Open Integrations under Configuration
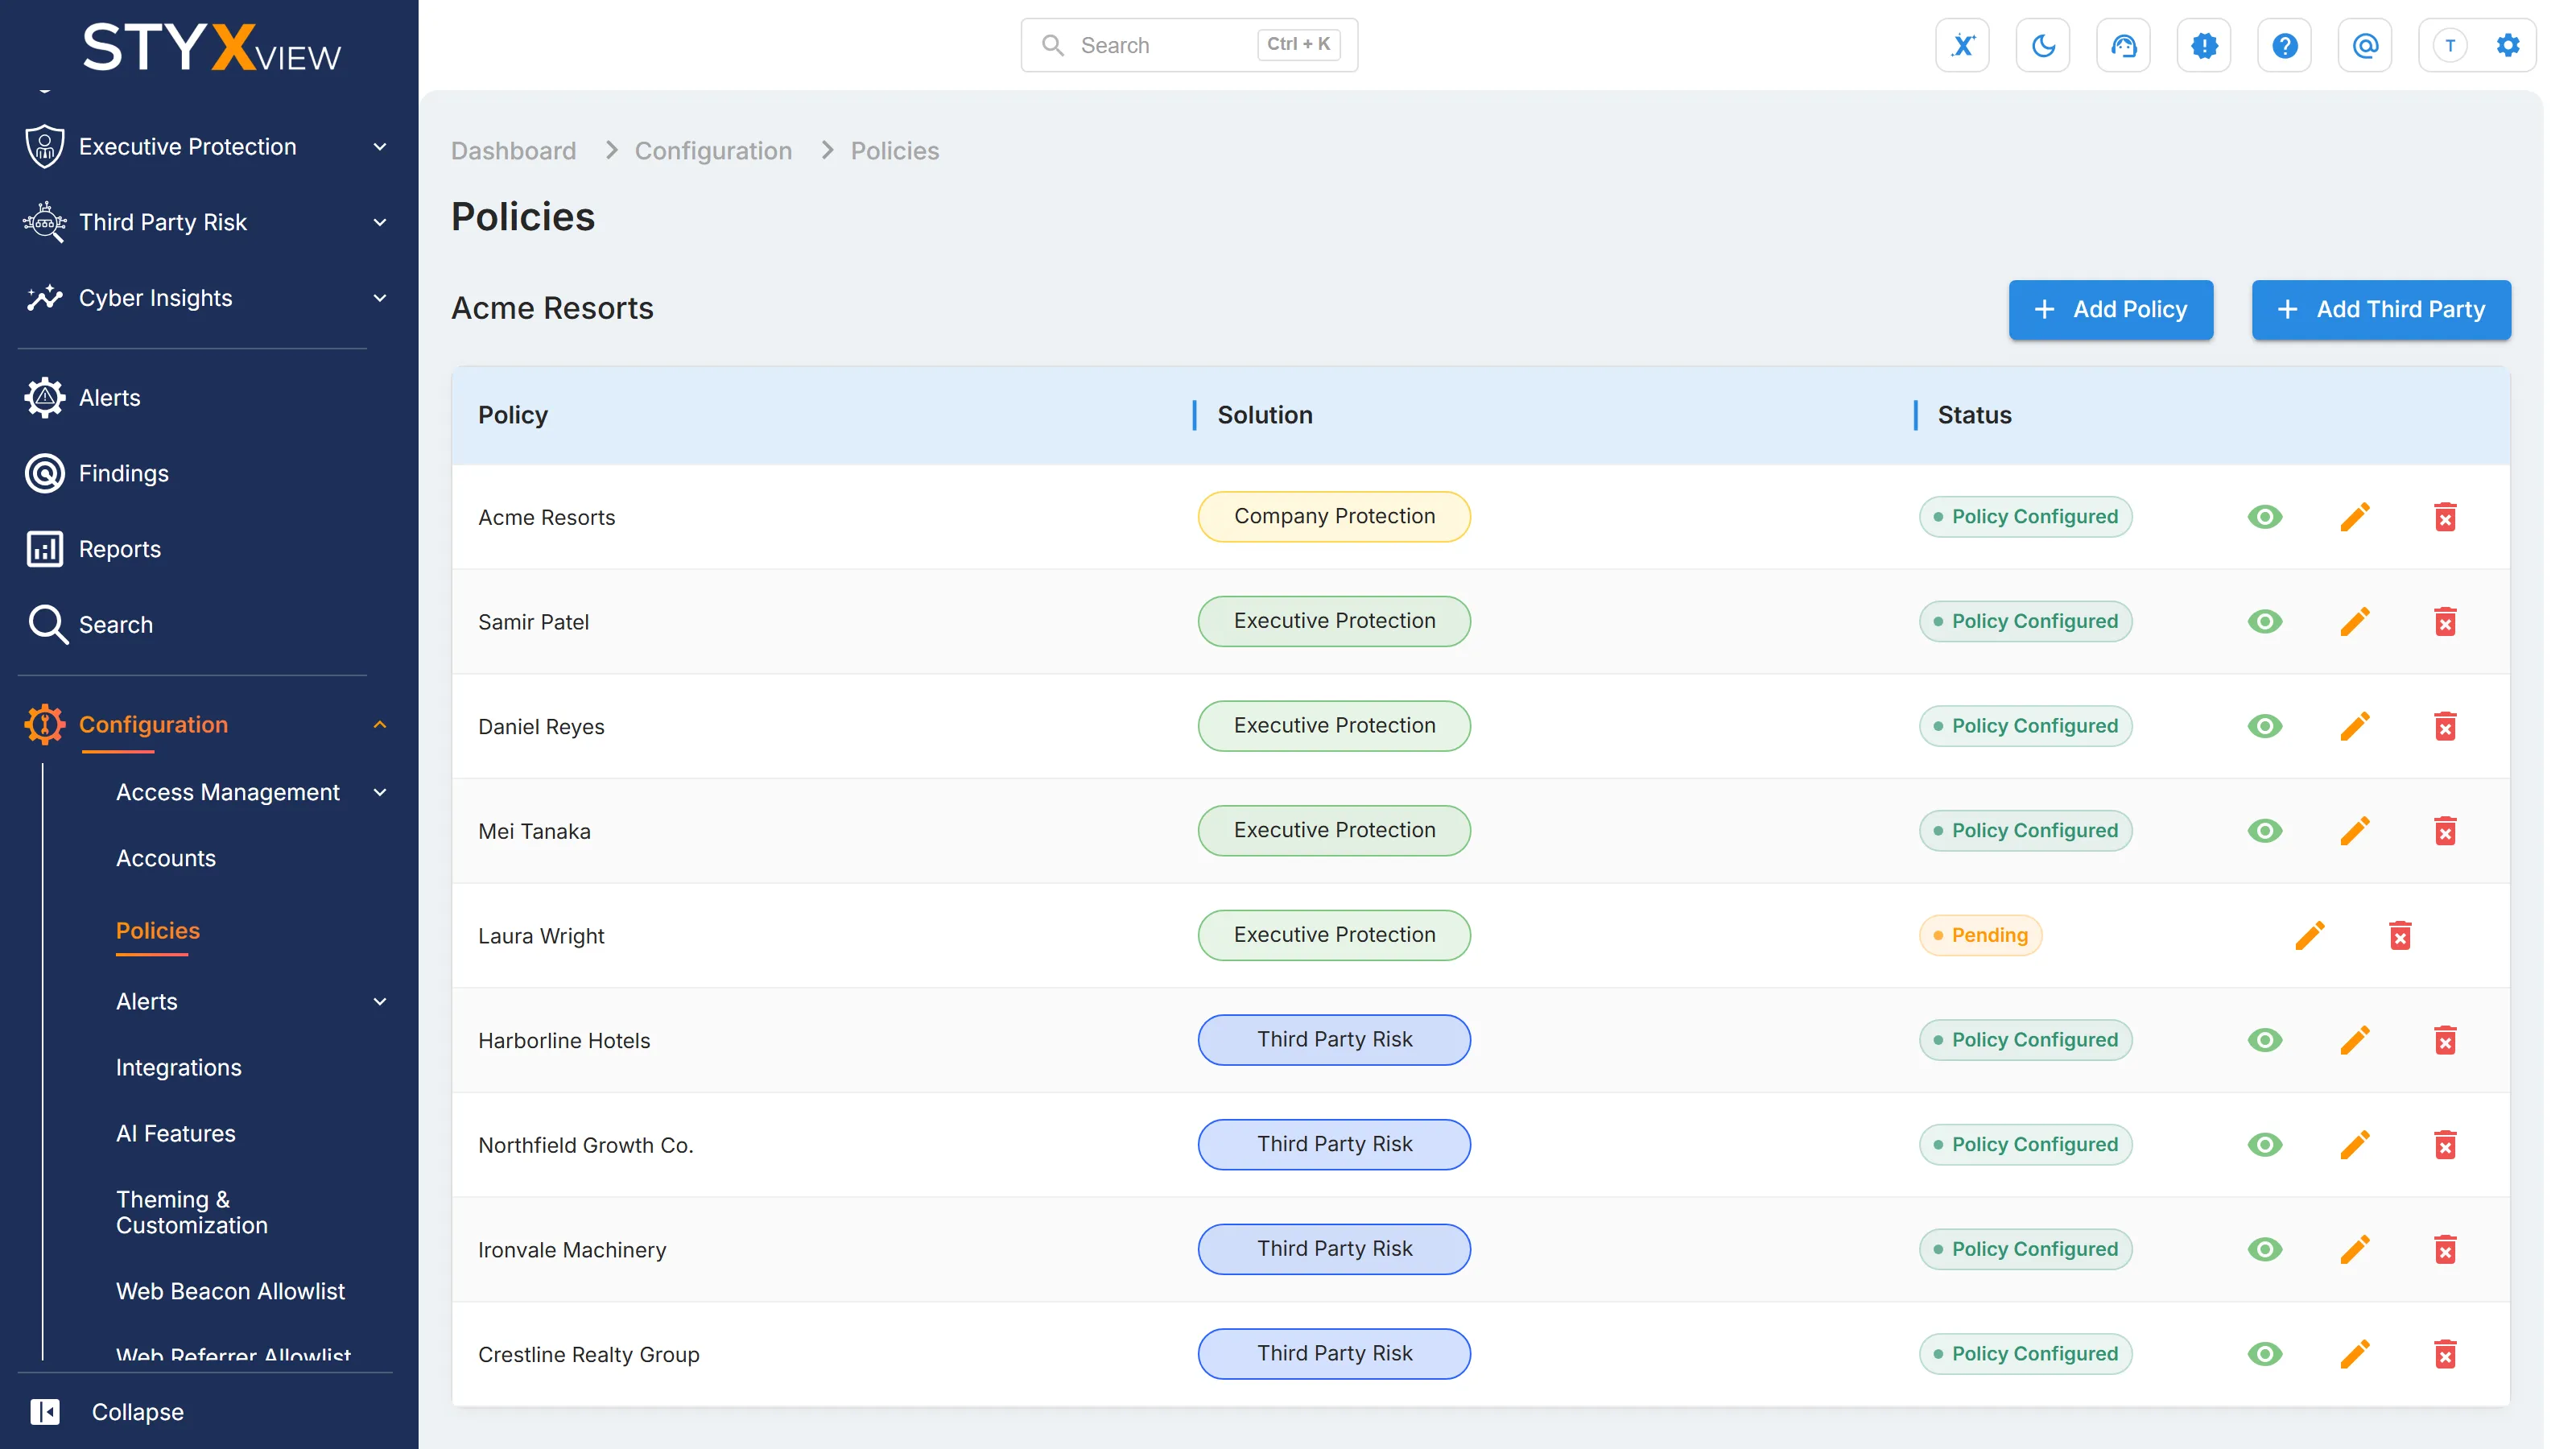2576x1449 pixels. [179, 1068]
